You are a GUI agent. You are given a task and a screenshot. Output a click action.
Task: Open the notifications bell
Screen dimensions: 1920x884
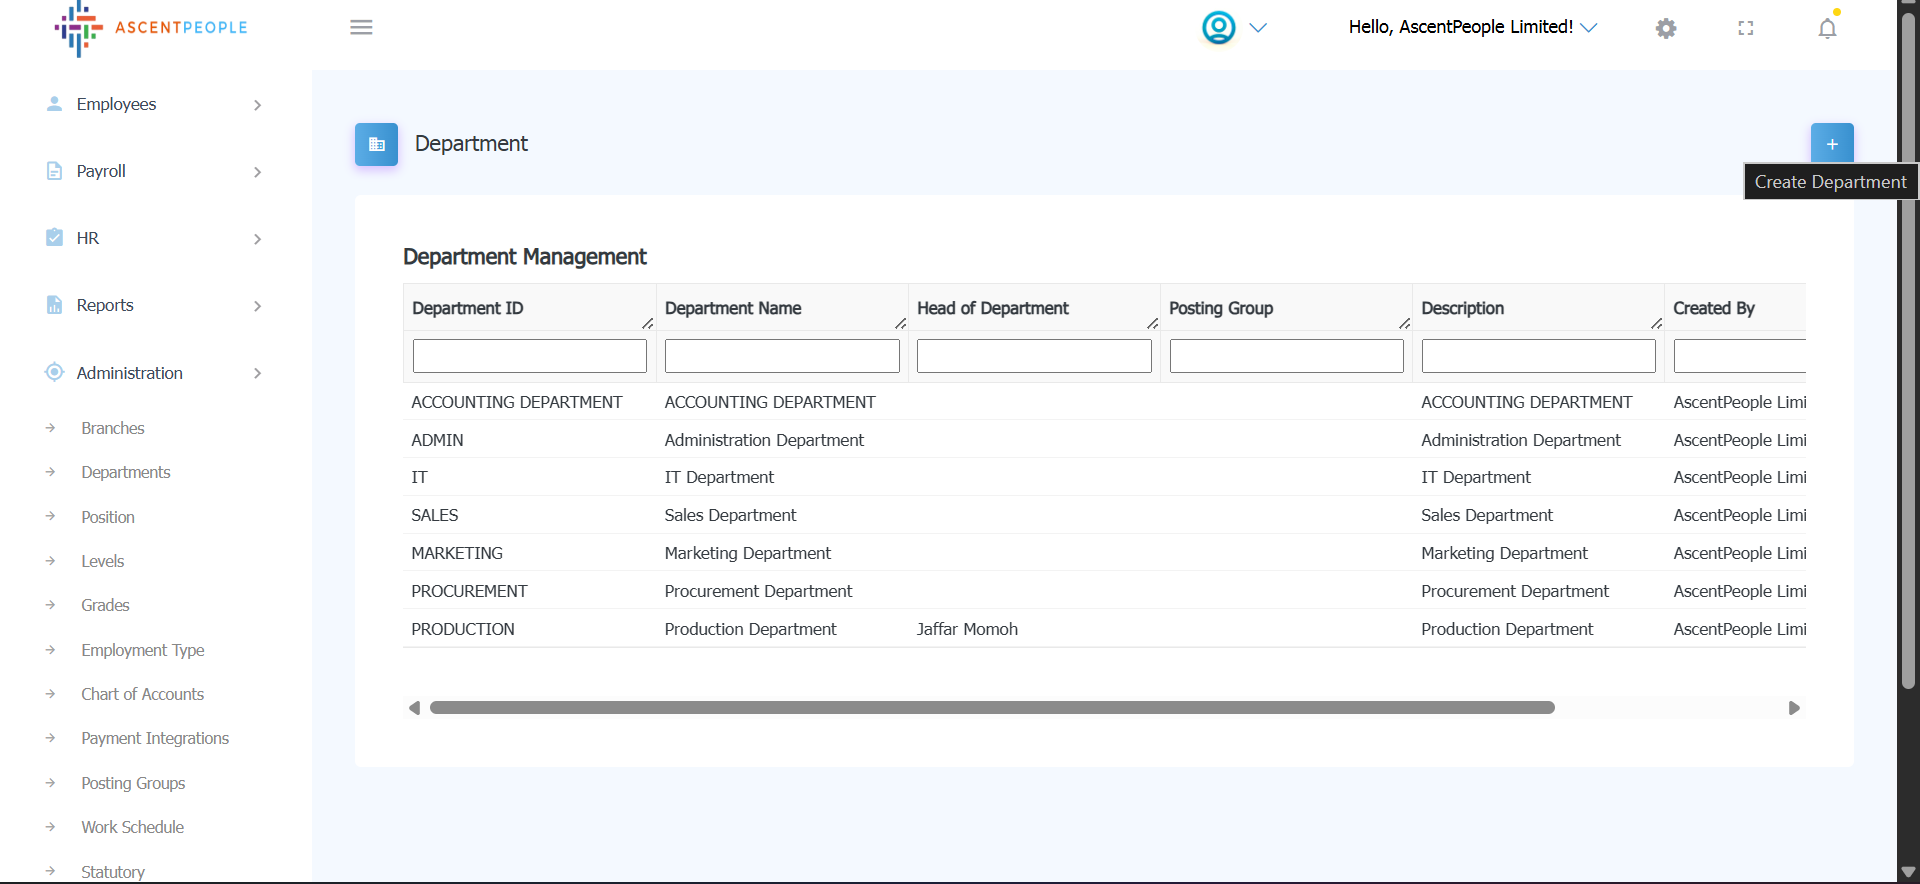point(1827,28)
